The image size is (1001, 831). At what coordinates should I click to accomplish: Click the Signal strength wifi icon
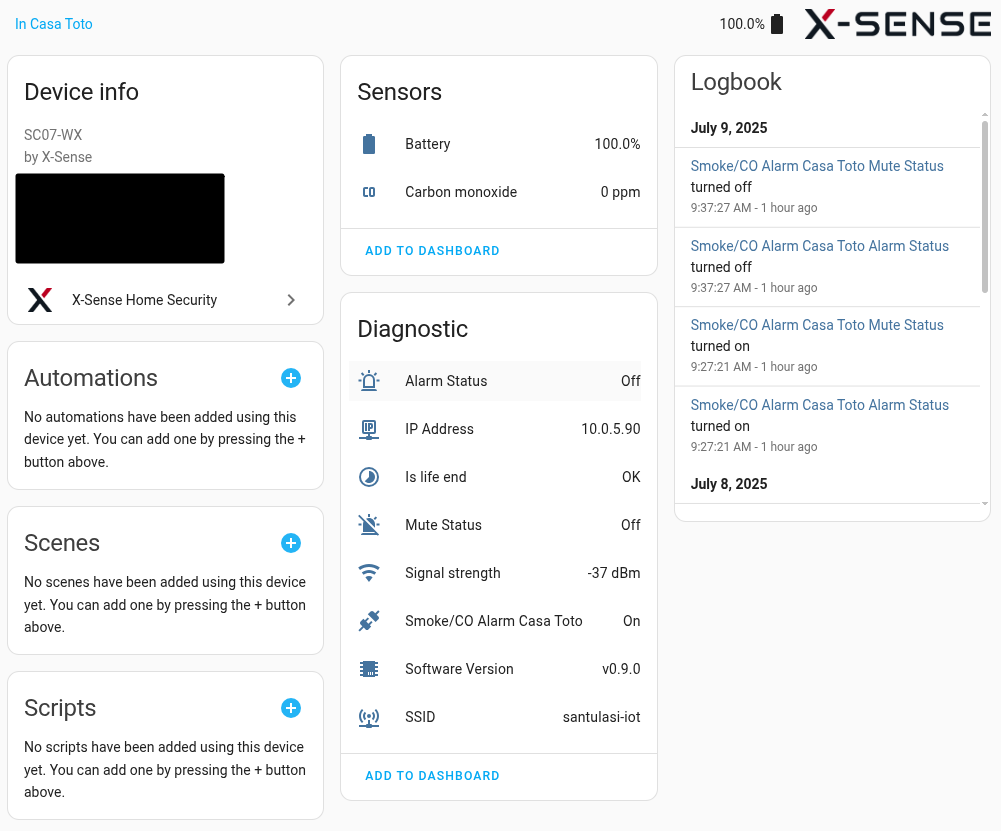pyautogui.click(x=369, y=573)
